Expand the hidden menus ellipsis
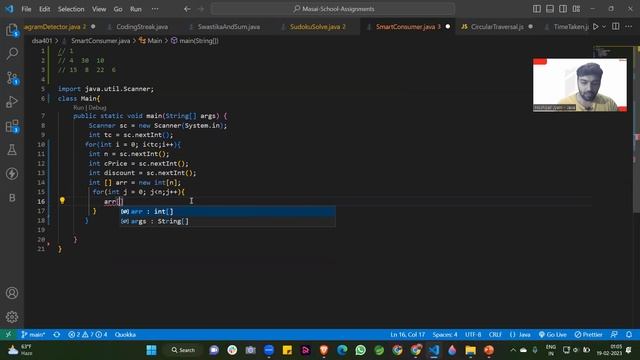 point(155,9)
